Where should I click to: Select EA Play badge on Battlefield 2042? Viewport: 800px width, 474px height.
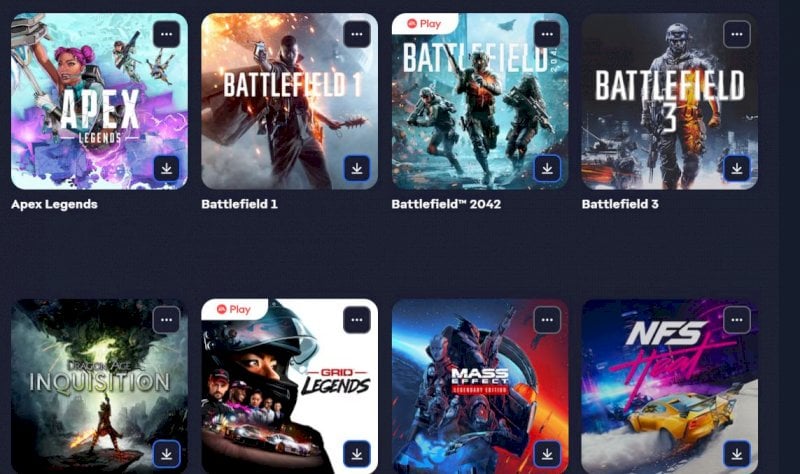(424, 24)
